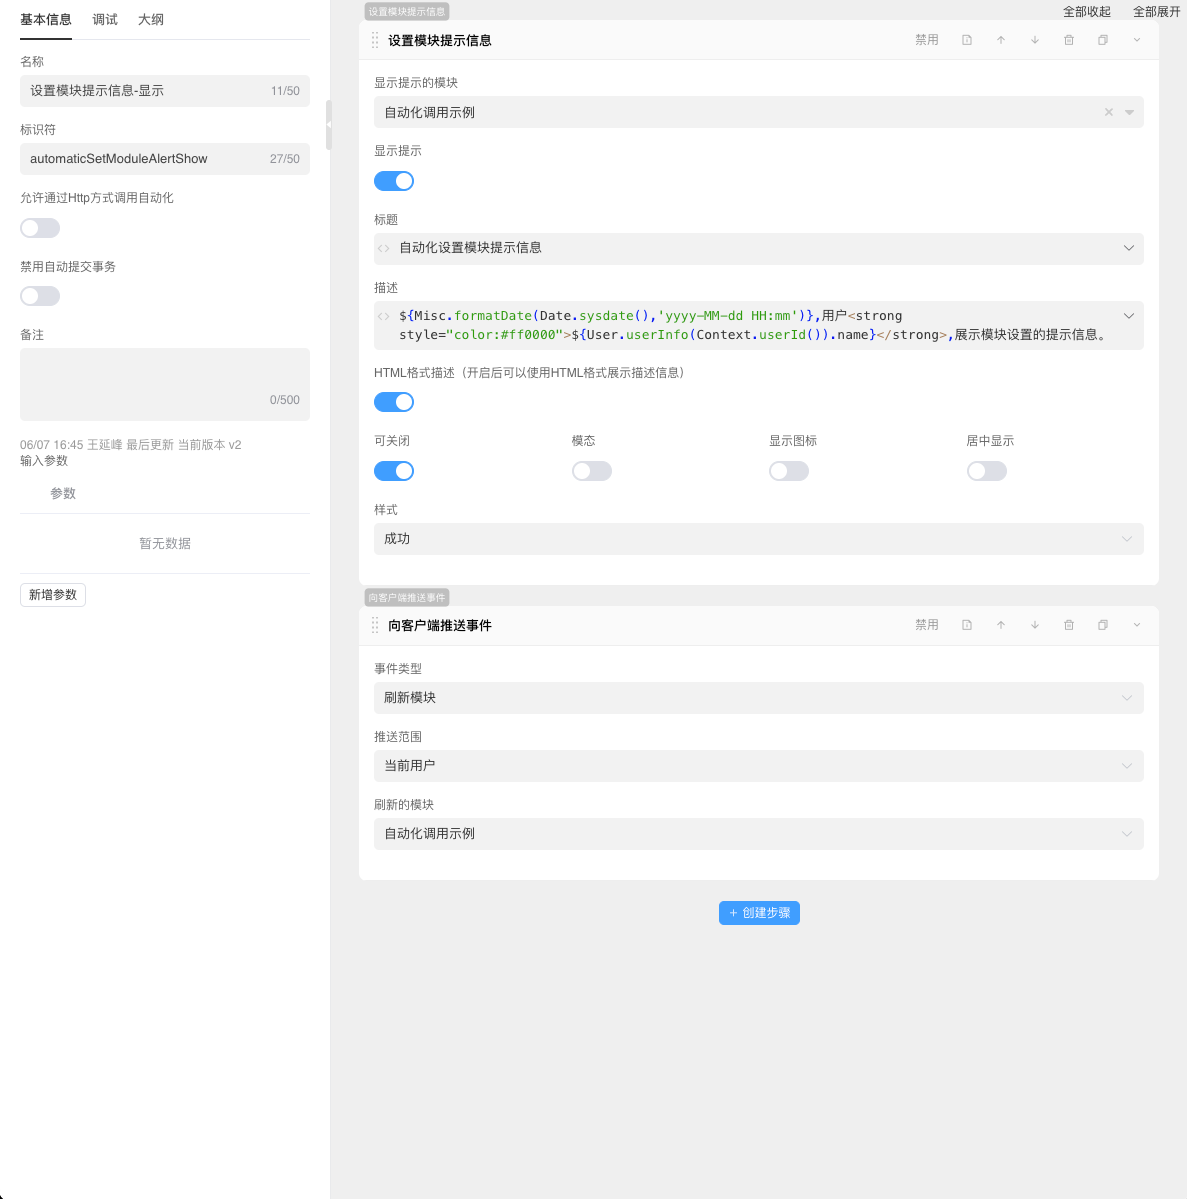Delete the 向客户端推送事件 step via trash icon
The width and height of the screenshot is (1187, 1199).
(x=1069, y=625)
